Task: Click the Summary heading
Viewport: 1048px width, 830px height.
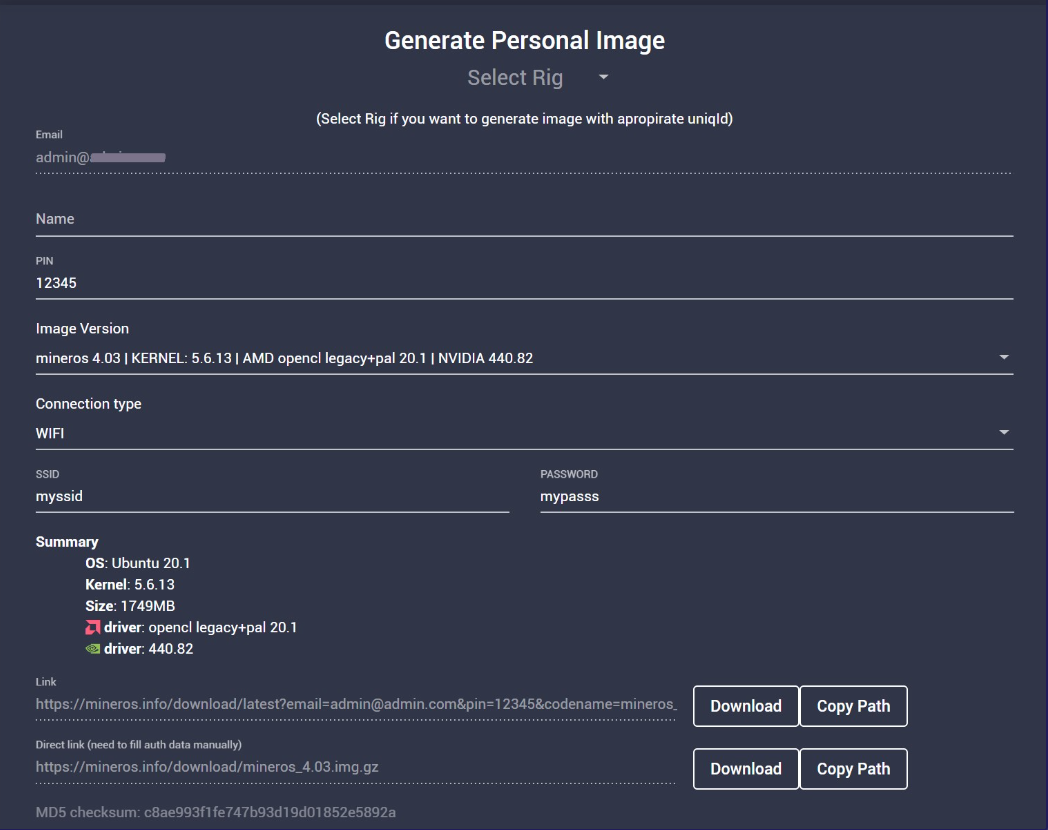Action: click(x=67, y=542)
